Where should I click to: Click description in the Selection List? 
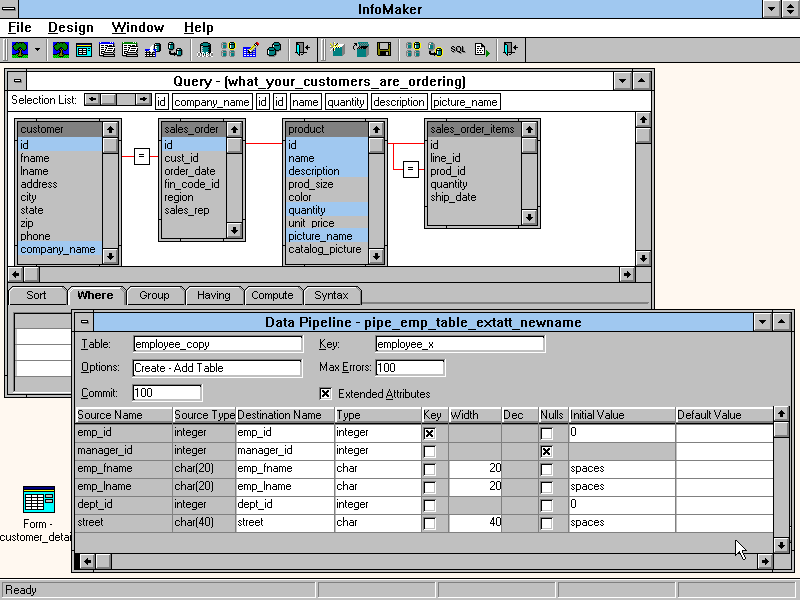[x=398, y=102]
